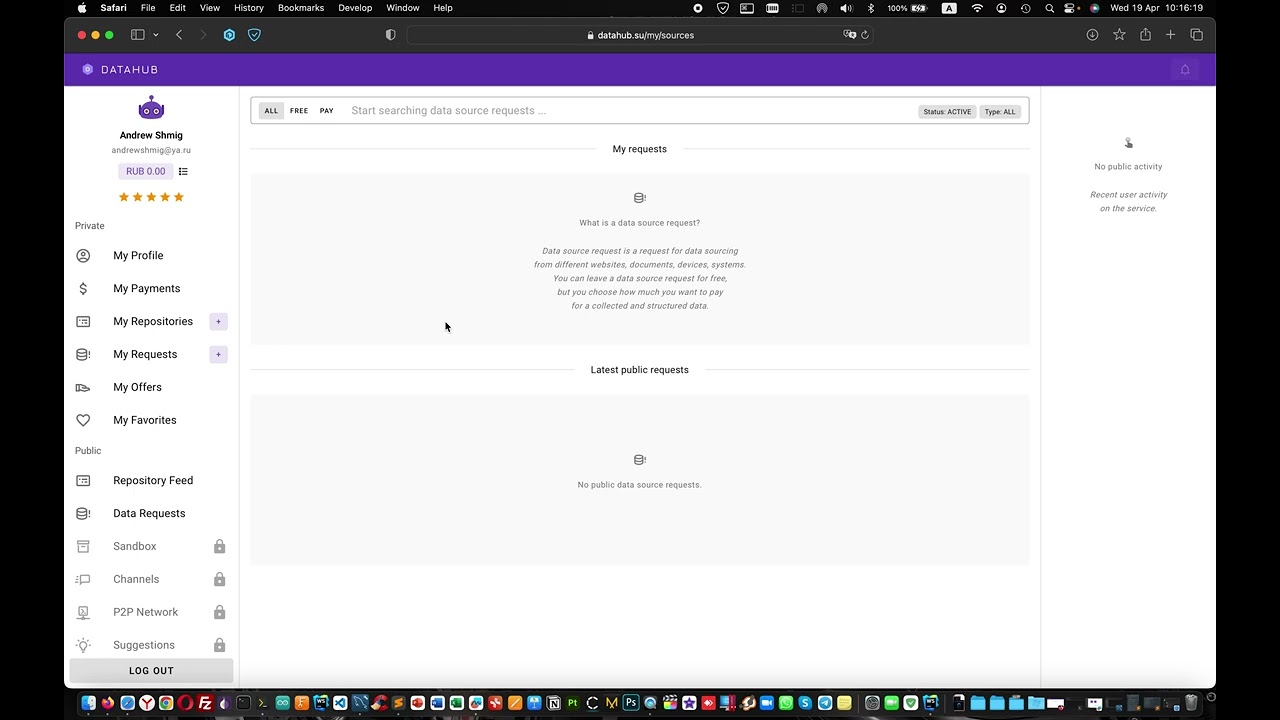
Task: Add new request with plus button
Action: [x=218, y=354]
